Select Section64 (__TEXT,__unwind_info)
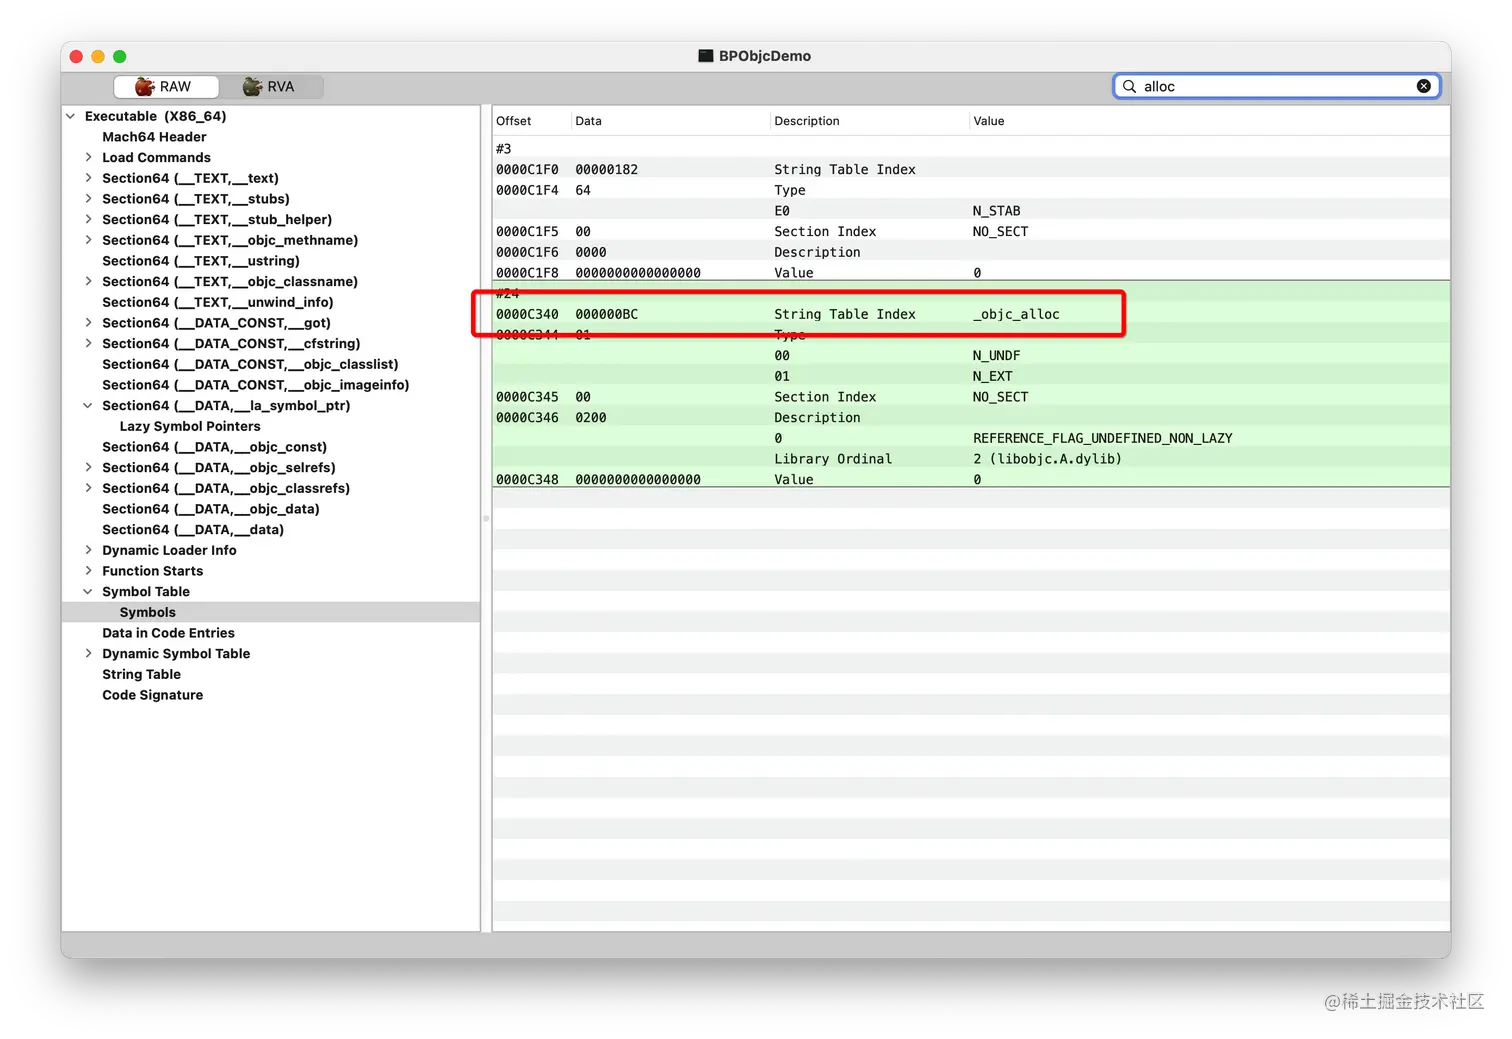 (218, 302)
